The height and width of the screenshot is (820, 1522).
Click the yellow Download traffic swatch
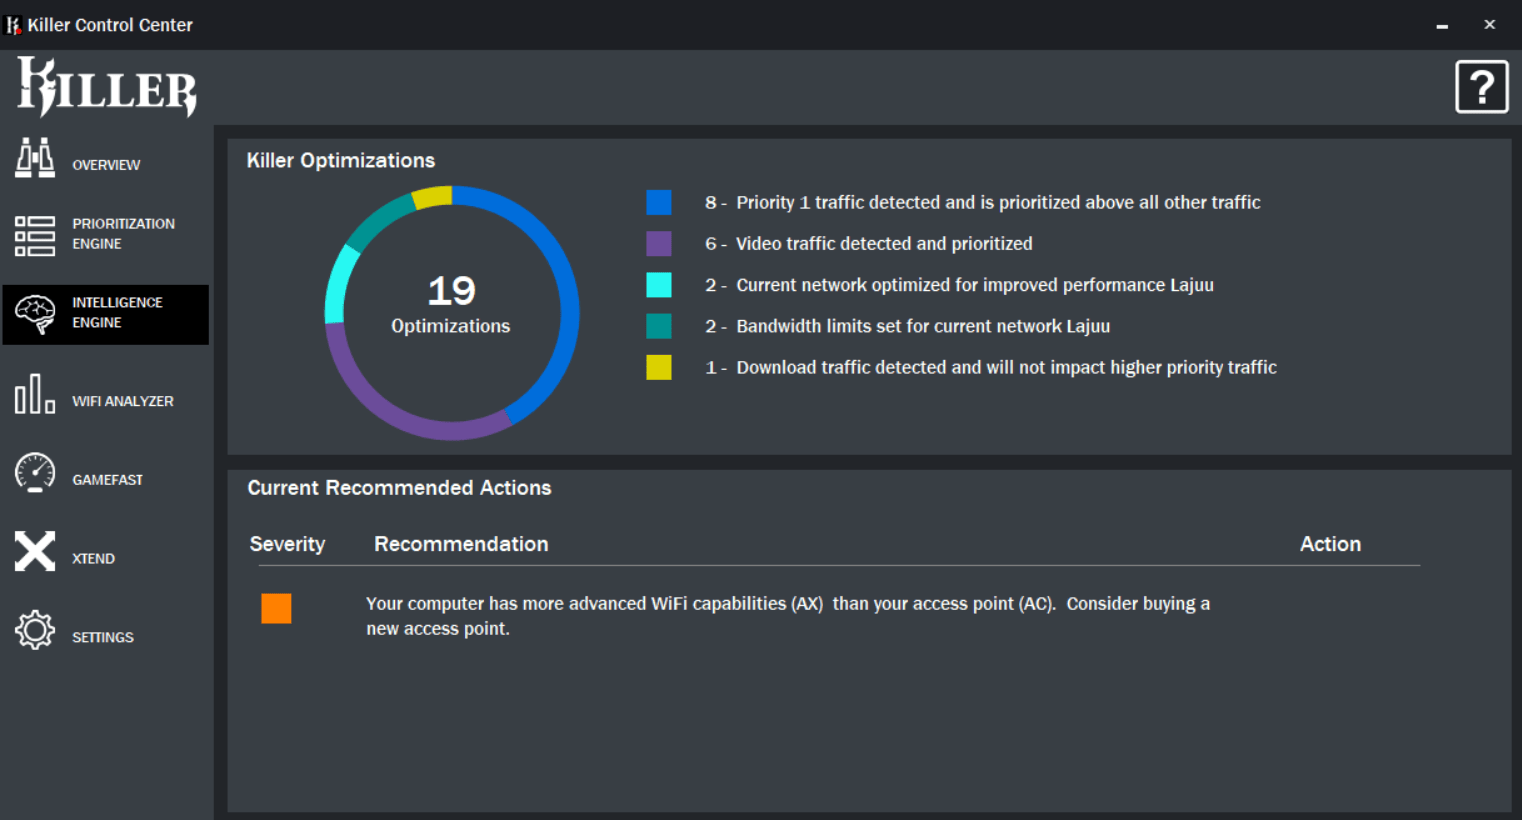(659, 367)
